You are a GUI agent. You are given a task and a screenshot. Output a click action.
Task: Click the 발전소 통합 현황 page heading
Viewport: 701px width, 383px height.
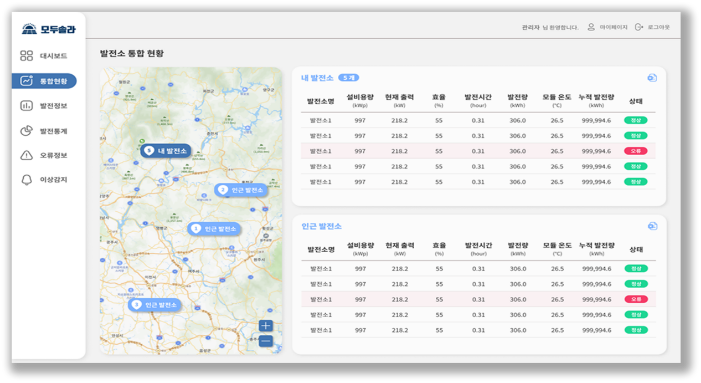pyautogui.click(x=132, y=53)
